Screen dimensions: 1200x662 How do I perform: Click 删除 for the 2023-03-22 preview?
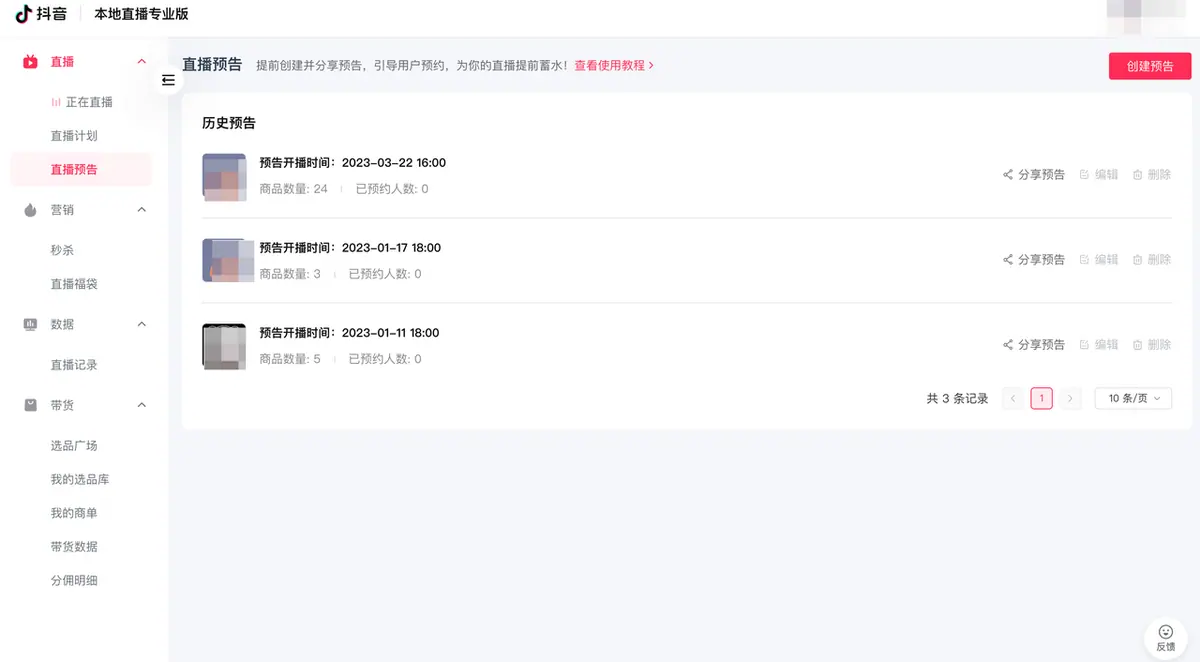click(x=1152, y=174)
